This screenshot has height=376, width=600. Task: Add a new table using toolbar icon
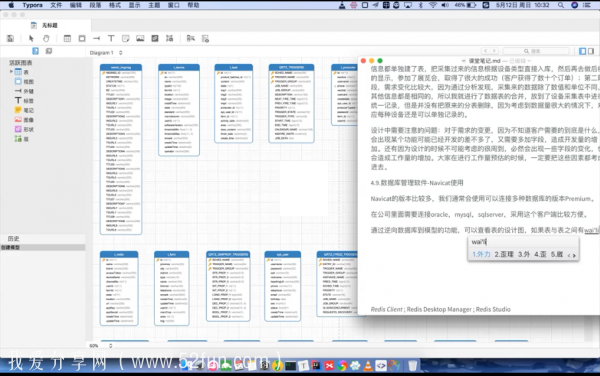[67, 38]
